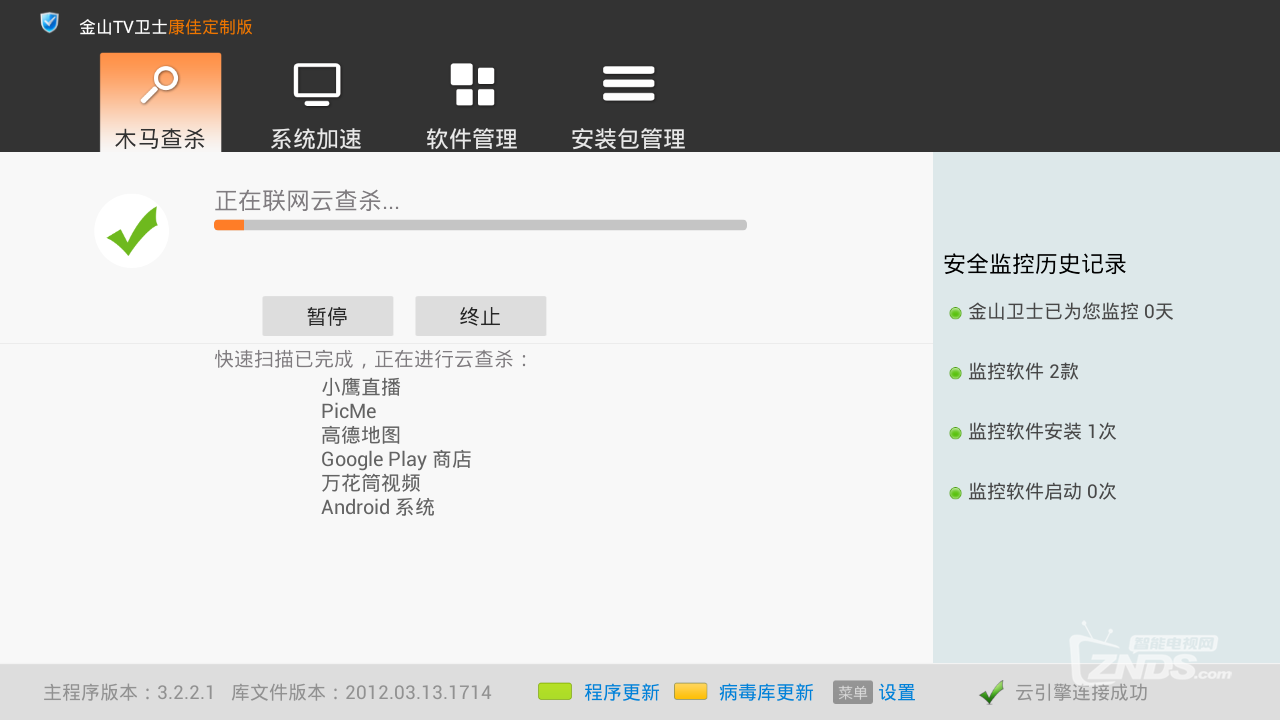Select 万花筒视频 in the scan list
The image size is (1280, 720).
pyautogui.click(x=371, y=483)
